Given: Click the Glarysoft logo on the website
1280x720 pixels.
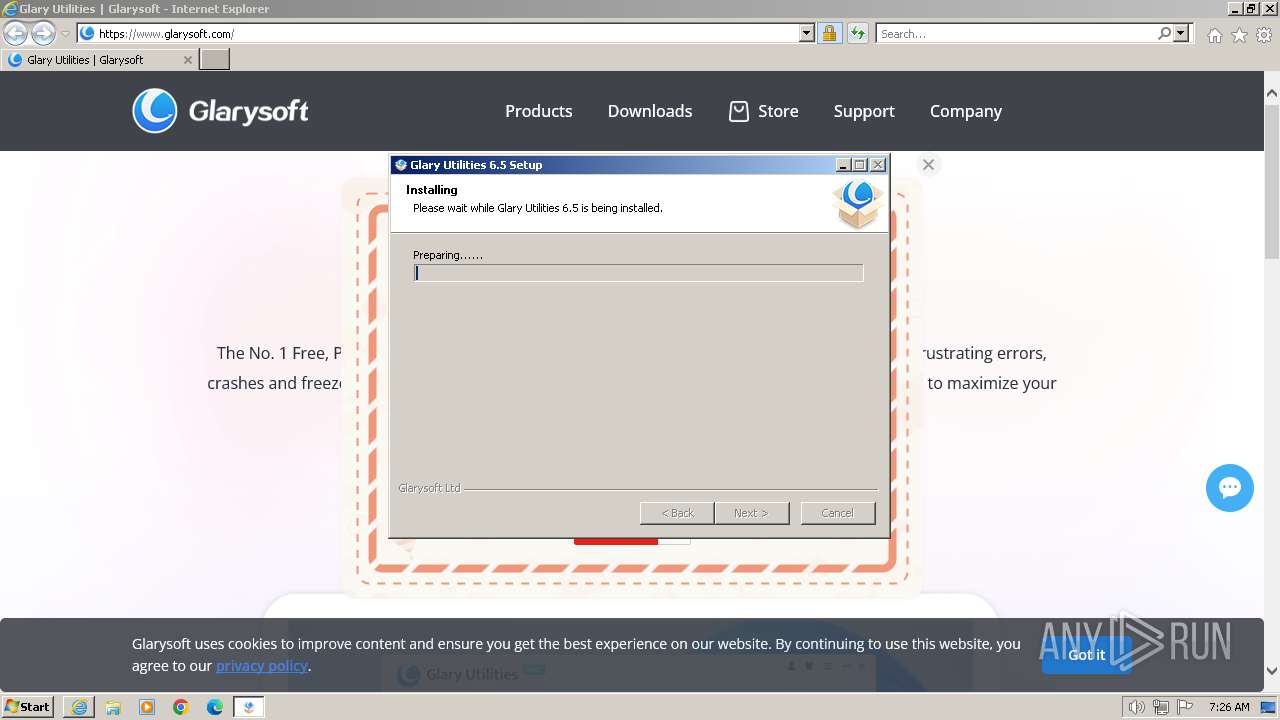Looking at the screenshot, I should click(x=221, y=111).
